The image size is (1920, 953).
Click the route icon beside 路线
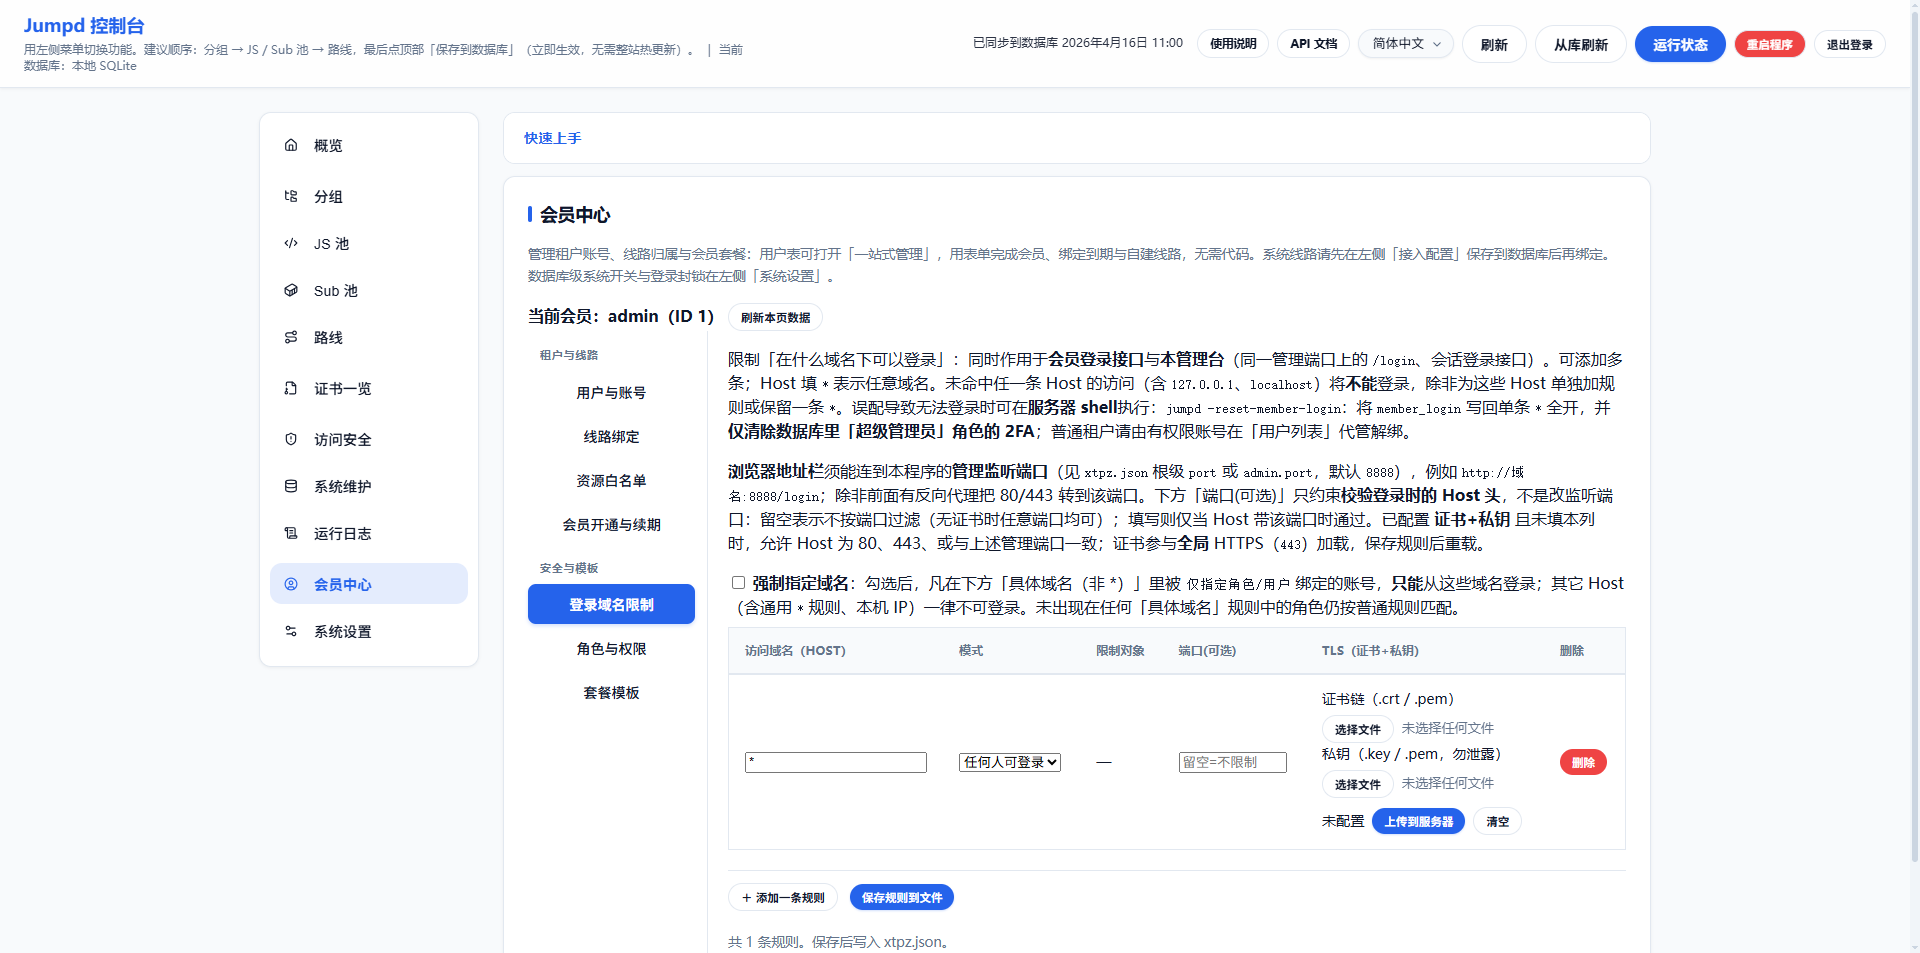pyautogui.click(x=291, y=337)
